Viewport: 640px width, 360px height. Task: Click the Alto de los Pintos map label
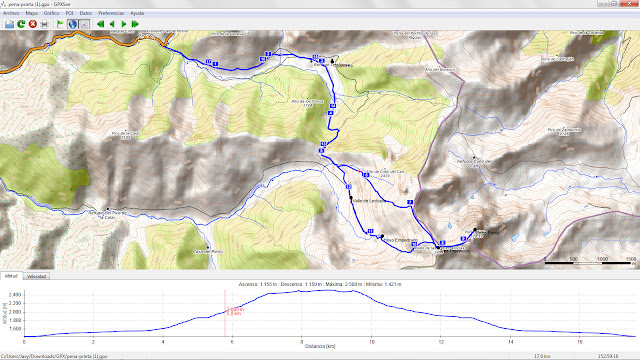(x=308, y=103)
